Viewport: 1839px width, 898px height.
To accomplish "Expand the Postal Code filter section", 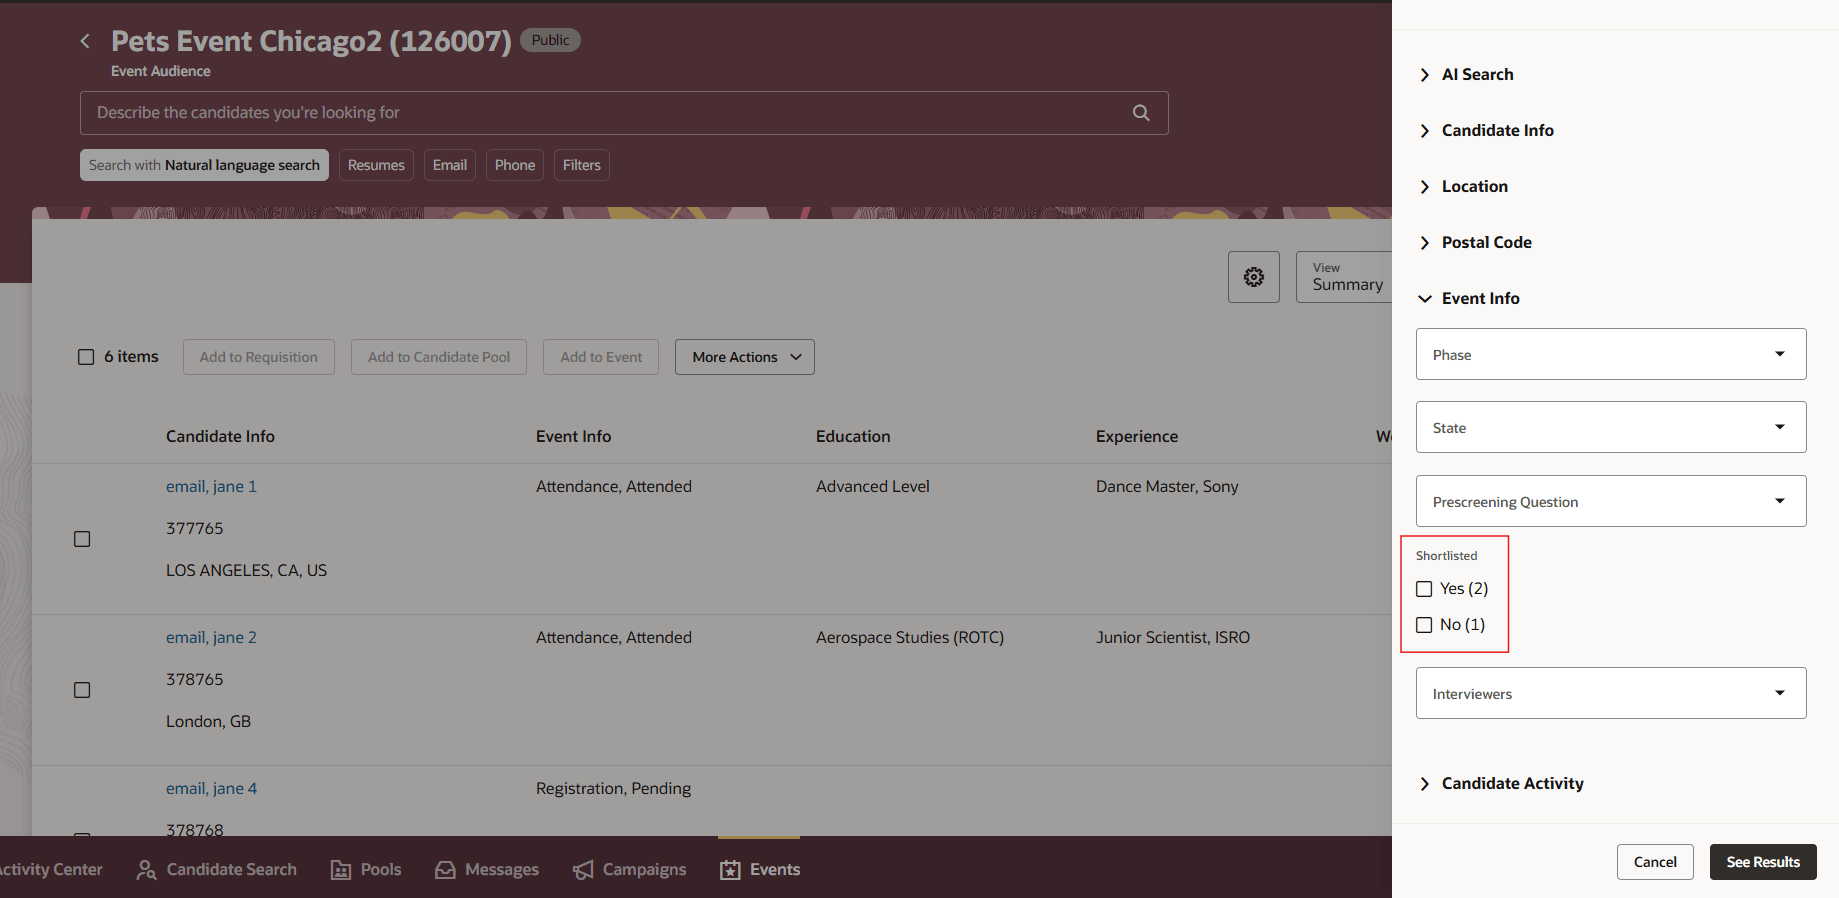I will pos(1475,243).
